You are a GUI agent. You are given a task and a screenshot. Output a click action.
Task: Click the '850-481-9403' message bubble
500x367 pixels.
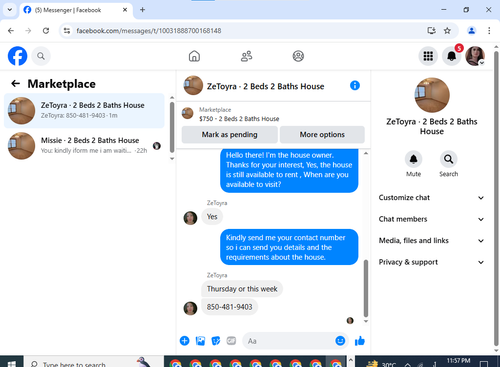[229, 307]
